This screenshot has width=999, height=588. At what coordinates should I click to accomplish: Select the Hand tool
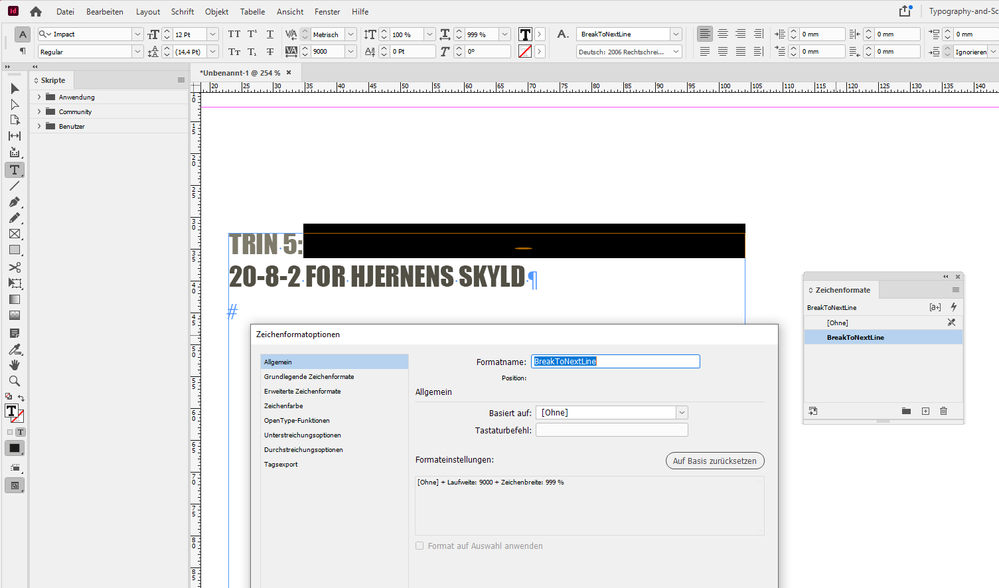coord(15,365)
